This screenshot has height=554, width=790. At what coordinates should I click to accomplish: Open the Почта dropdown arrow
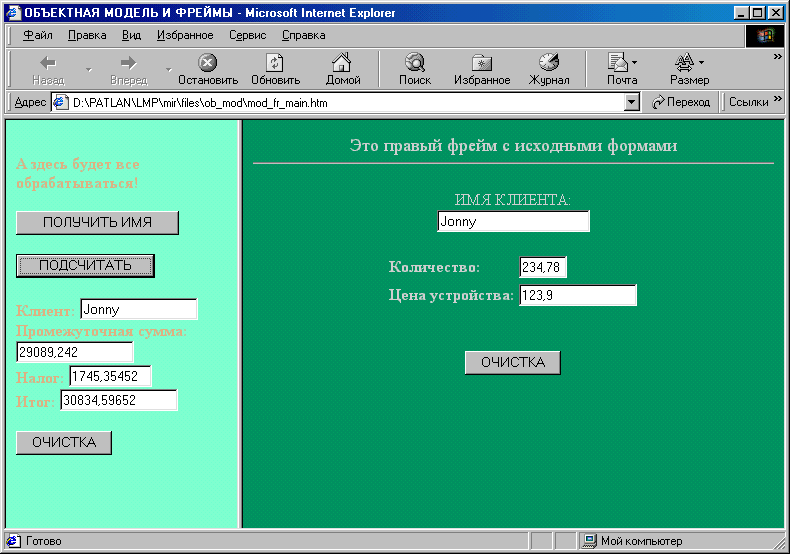(x=634, y=62)
